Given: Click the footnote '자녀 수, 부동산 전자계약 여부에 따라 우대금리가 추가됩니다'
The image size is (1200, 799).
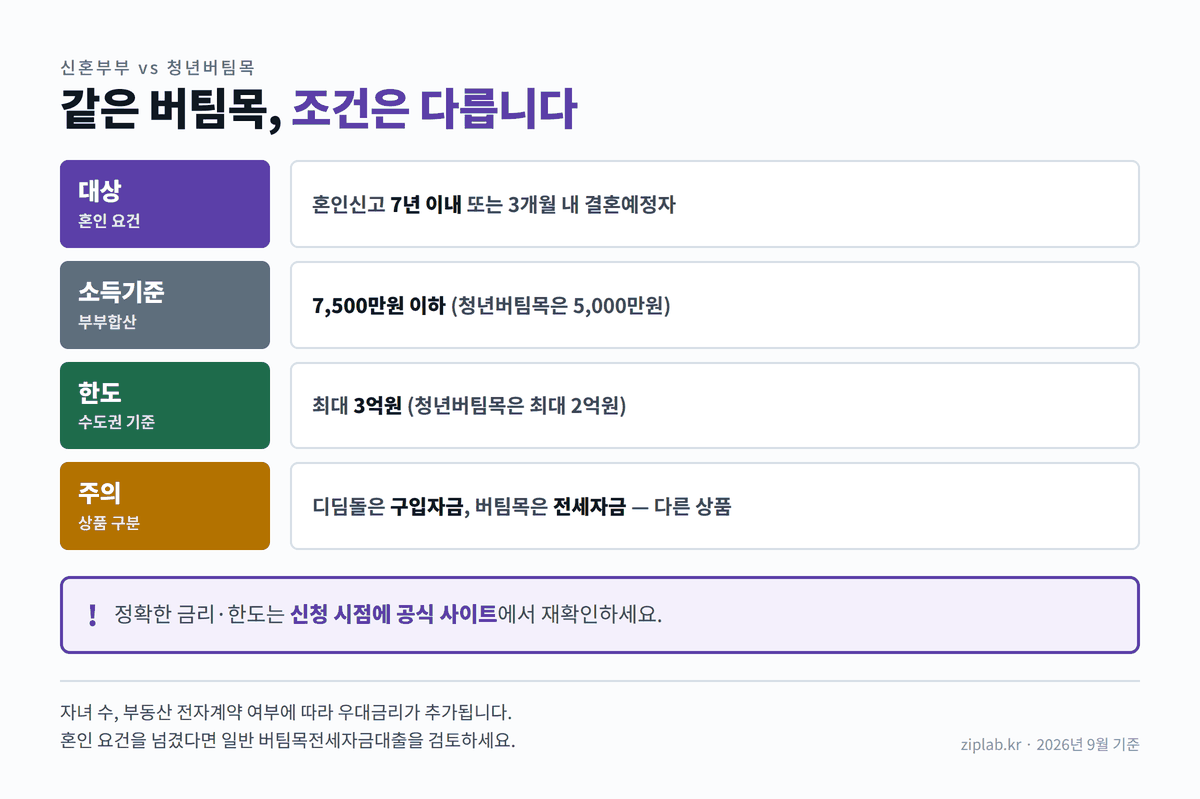Looking at the screenshot, I should coord(286,714).
